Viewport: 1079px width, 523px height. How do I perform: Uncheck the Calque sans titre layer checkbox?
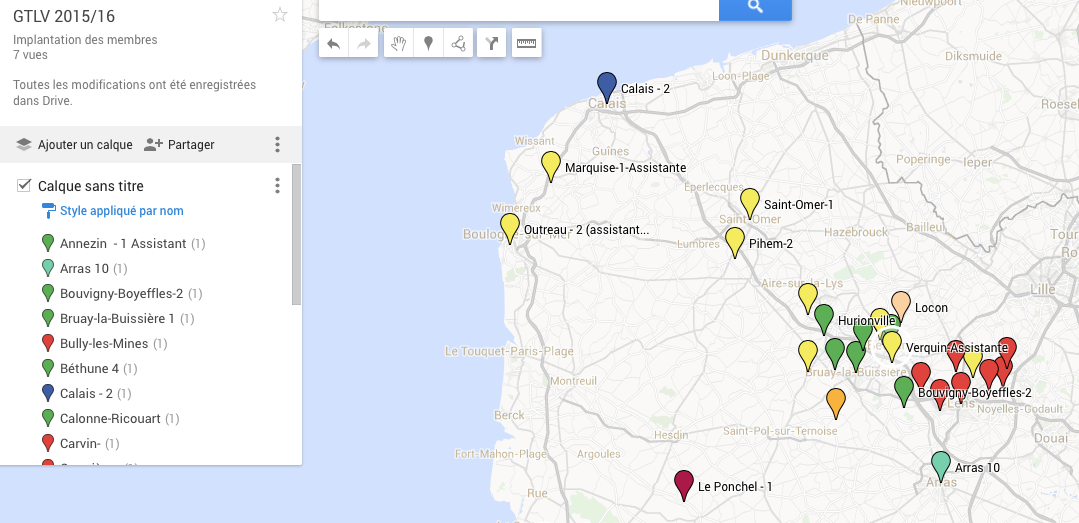point(24,186)
